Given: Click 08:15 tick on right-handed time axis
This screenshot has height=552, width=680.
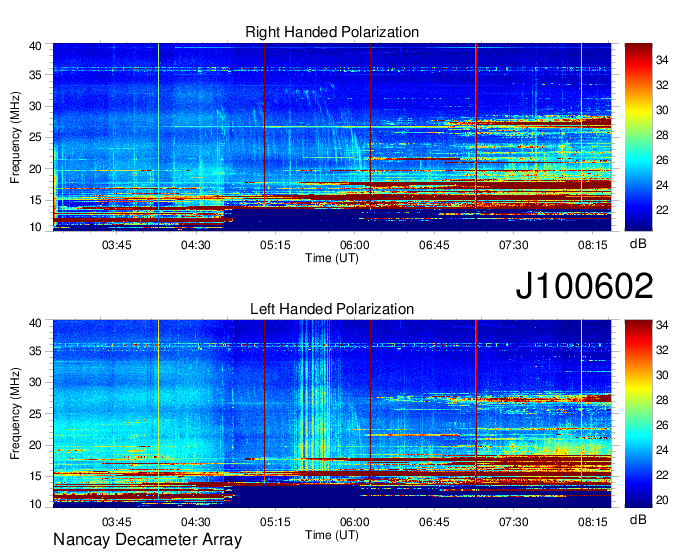Looking at the screenshot, I should (593, 245).
